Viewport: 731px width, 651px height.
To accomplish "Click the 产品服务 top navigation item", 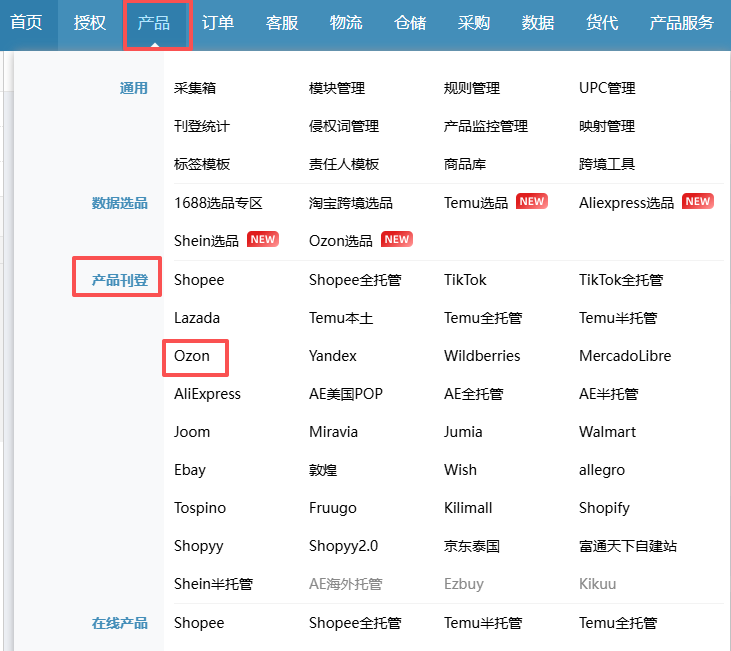I will coord(681,23).
